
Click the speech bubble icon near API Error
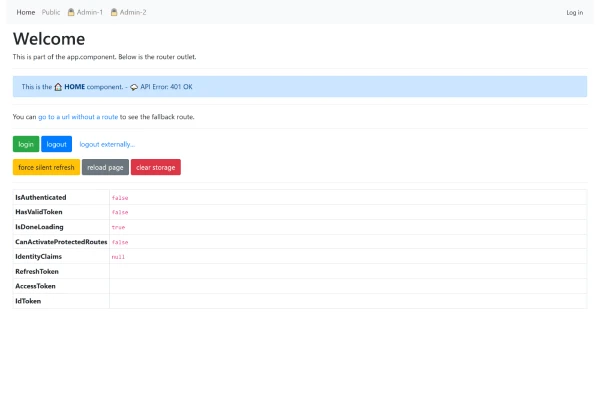(x=134, y=87)
